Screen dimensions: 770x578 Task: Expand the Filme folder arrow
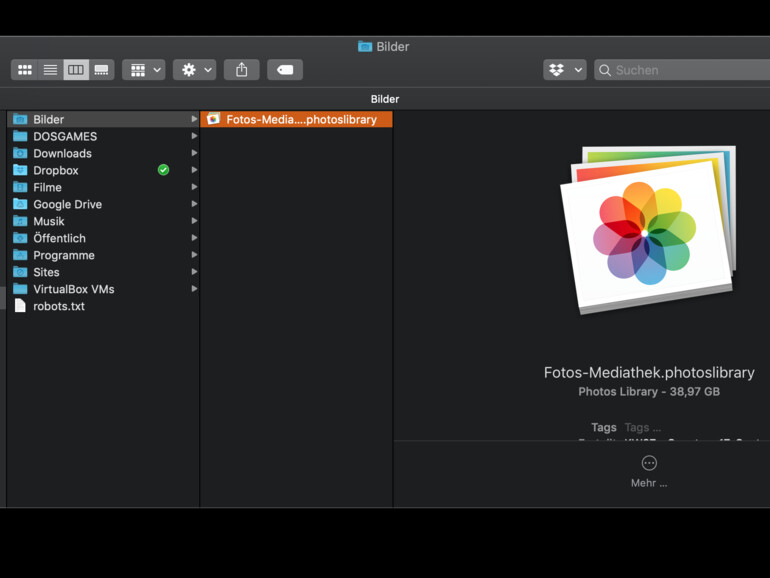(x=194, y=187)
